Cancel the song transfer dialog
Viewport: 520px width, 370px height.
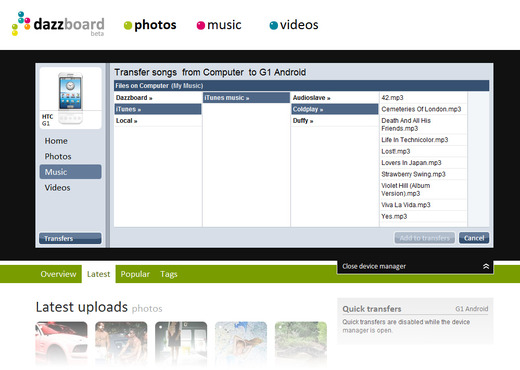click(x=474, y=238)
